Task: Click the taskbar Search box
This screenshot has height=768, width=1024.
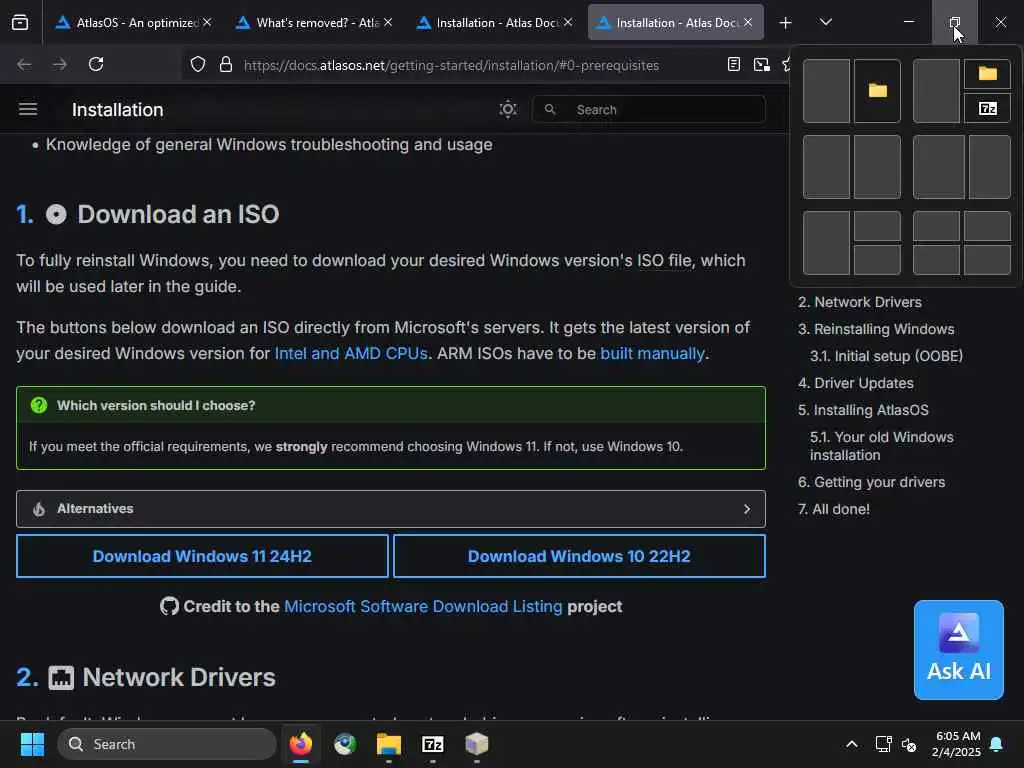Action: coord(167,744)
